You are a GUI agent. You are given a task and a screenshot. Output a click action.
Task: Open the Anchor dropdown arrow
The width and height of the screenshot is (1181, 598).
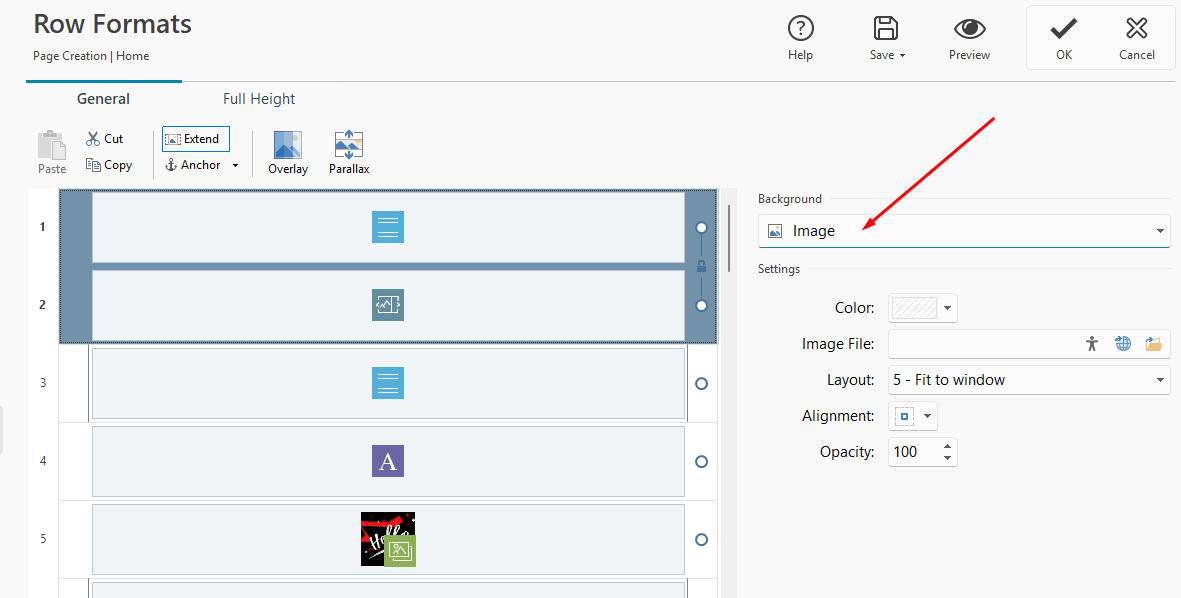(236, 166)
